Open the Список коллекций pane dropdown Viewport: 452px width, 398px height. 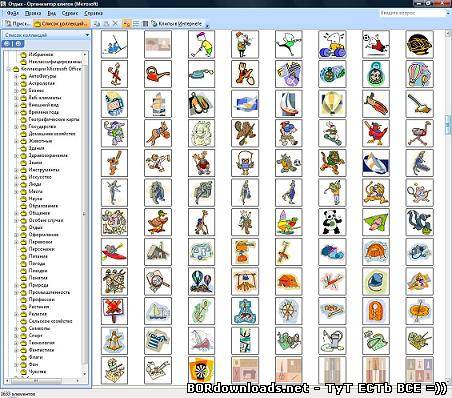point(87,35)
